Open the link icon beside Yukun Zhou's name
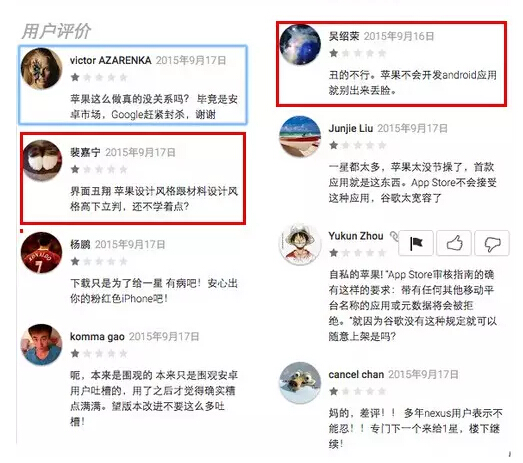This screenshot has height=463, width=523. pos(394,236)
